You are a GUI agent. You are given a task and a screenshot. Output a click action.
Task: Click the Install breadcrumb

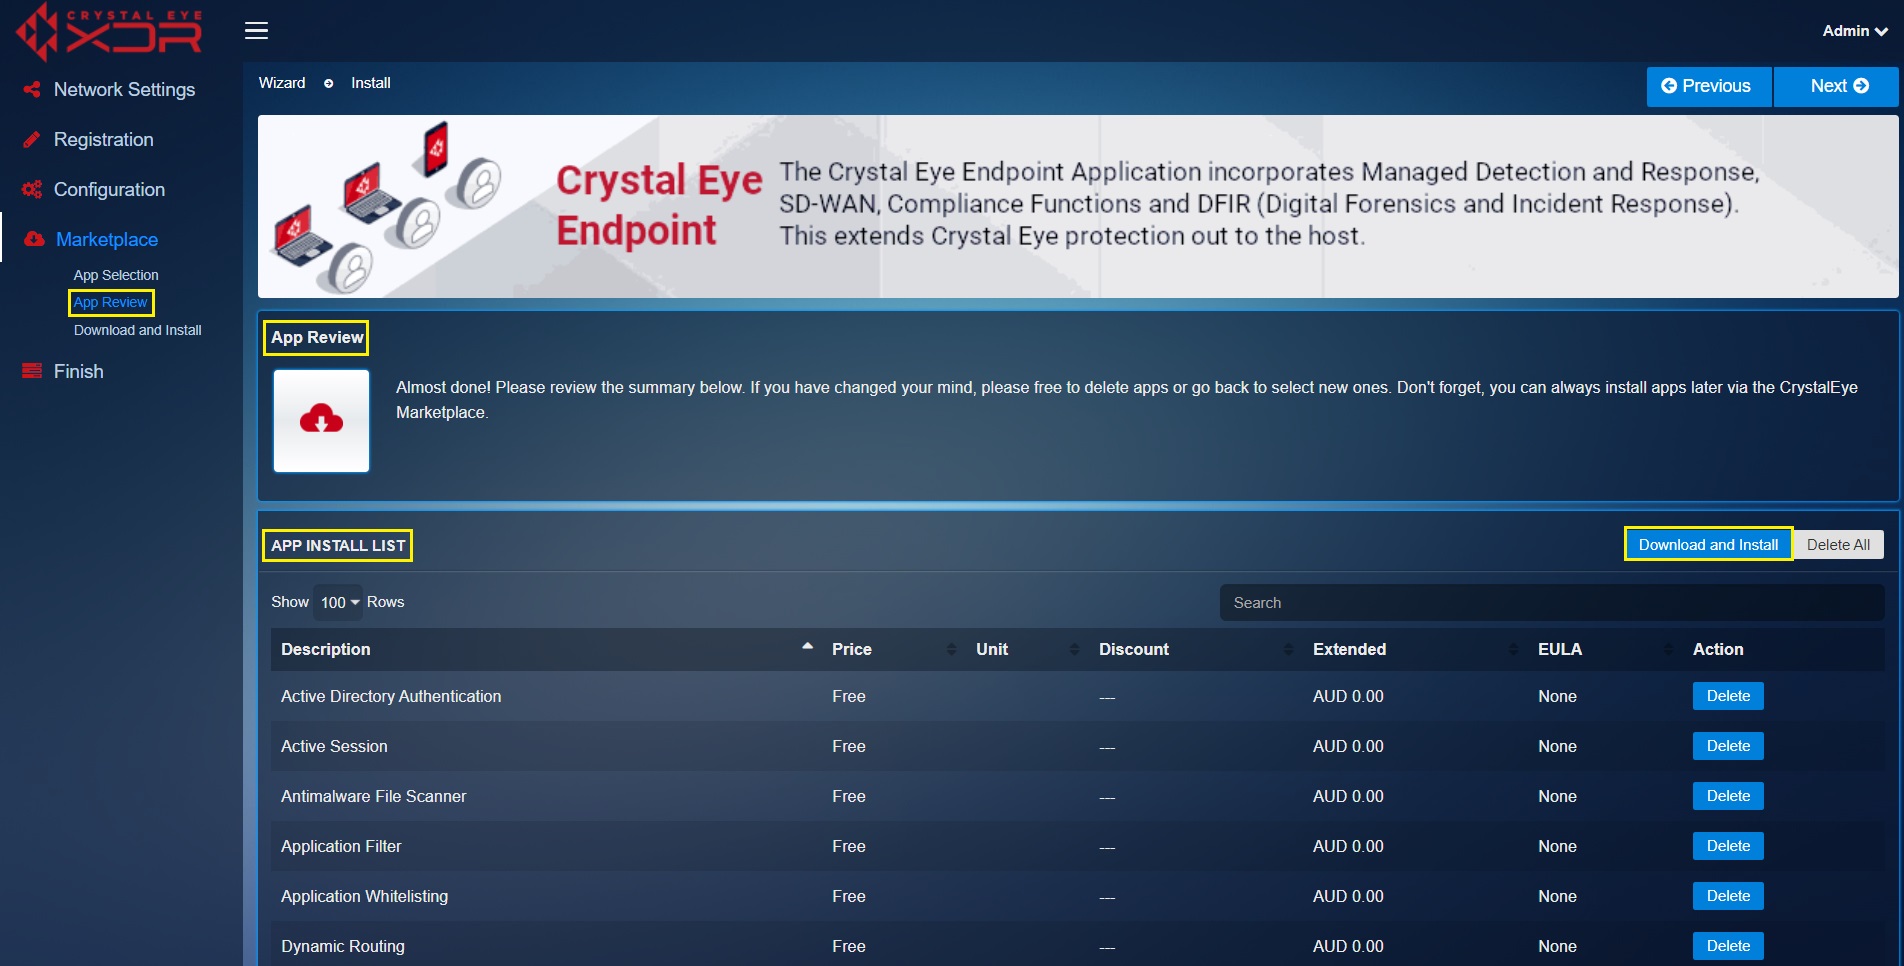[370, 83]
